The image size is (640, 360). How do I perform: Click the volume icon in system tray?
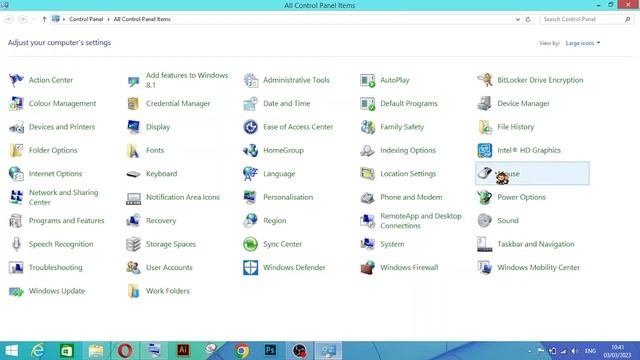[x=574, y=351]
